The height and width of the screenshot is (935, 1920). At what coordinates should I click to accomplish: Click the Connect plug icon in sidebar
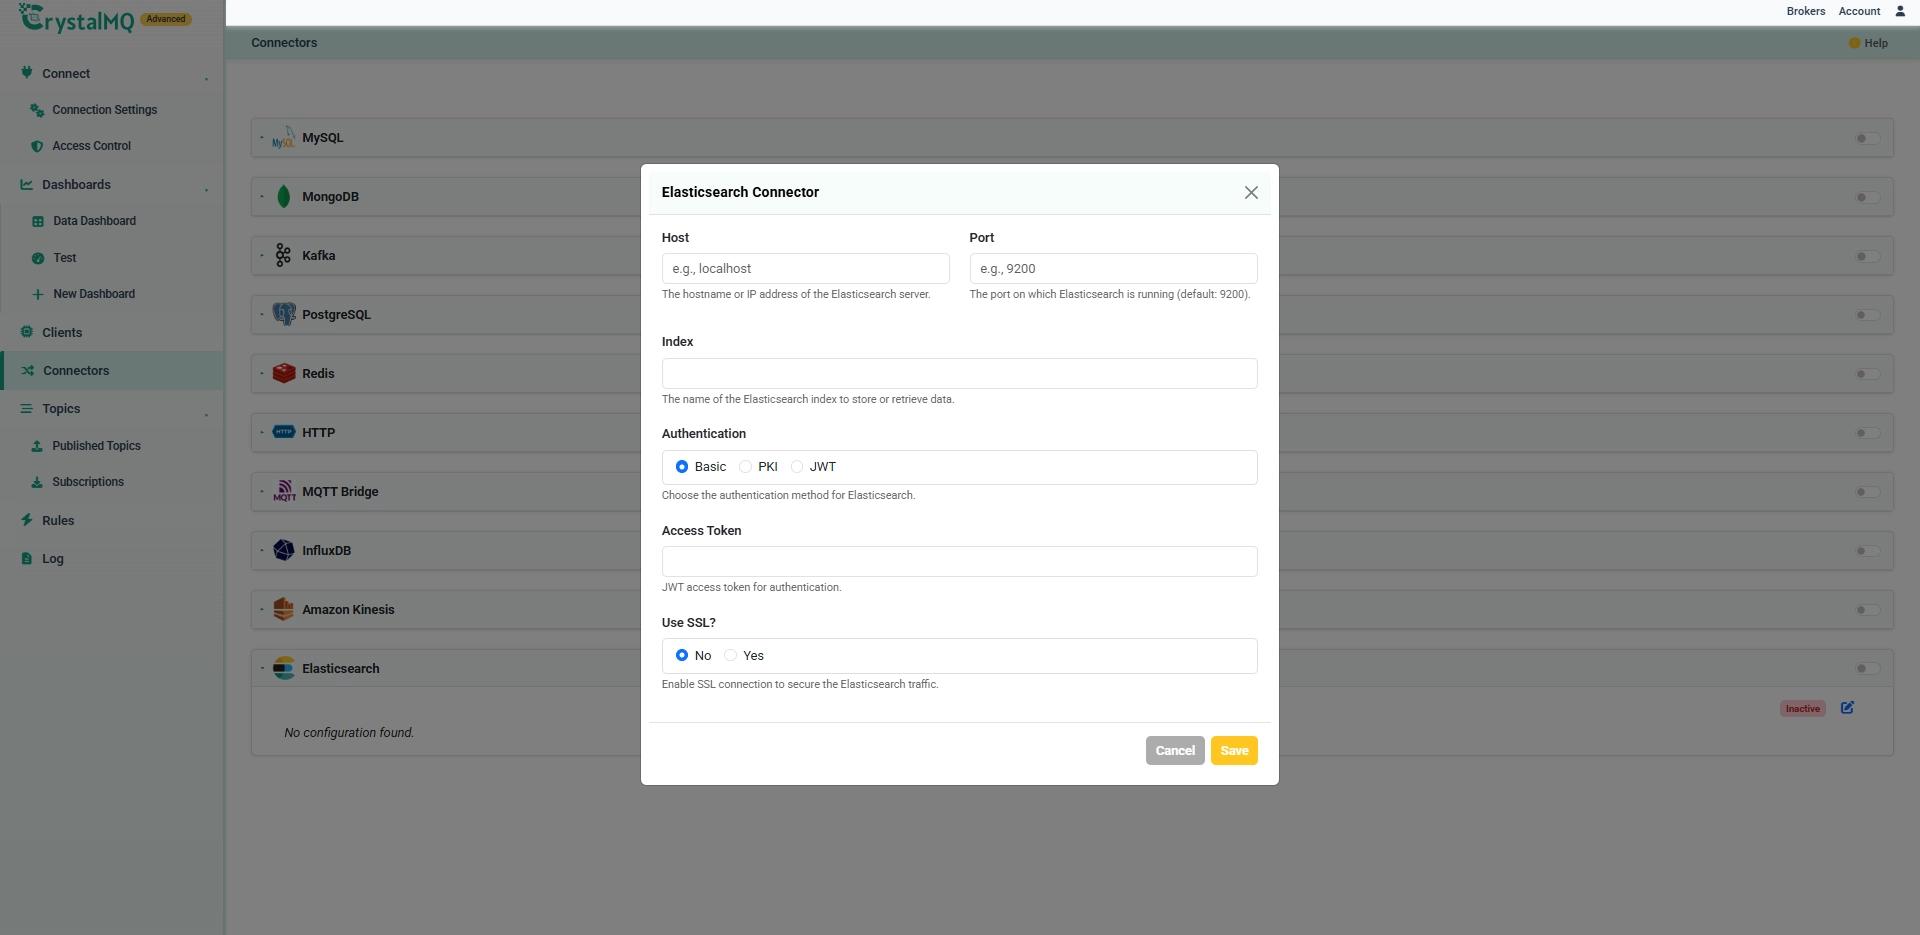(27, 73)
